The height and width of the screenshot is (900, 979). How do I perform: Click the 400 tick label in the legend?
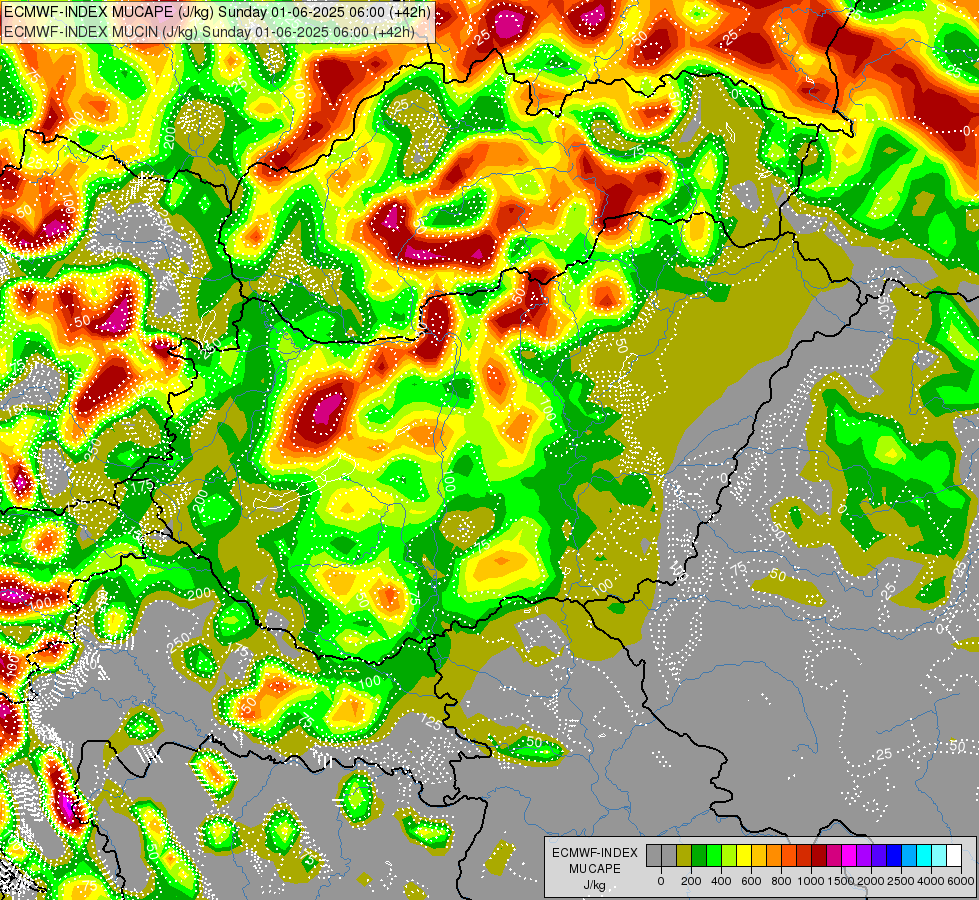(x=721, y=881)
